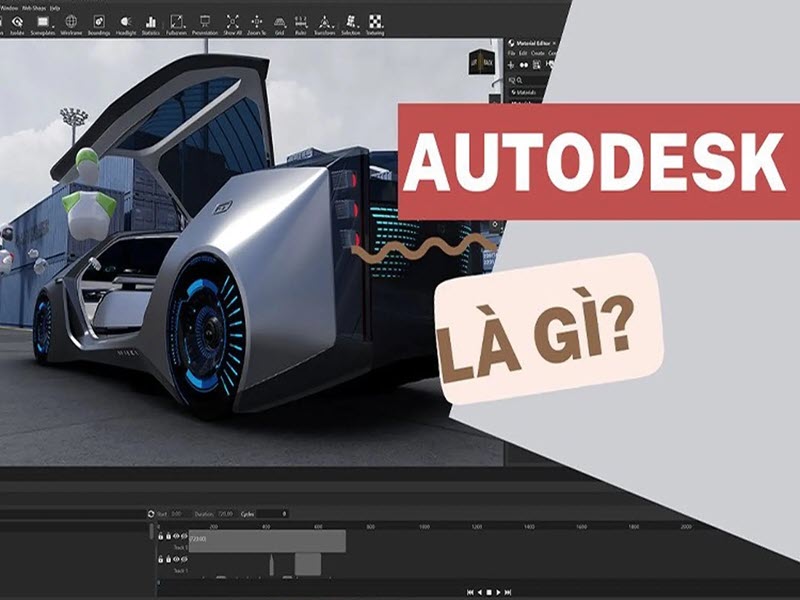Enable Wireframe display mode
The image size is (800, 600).
pyautogui.click(x=71, y=24)
